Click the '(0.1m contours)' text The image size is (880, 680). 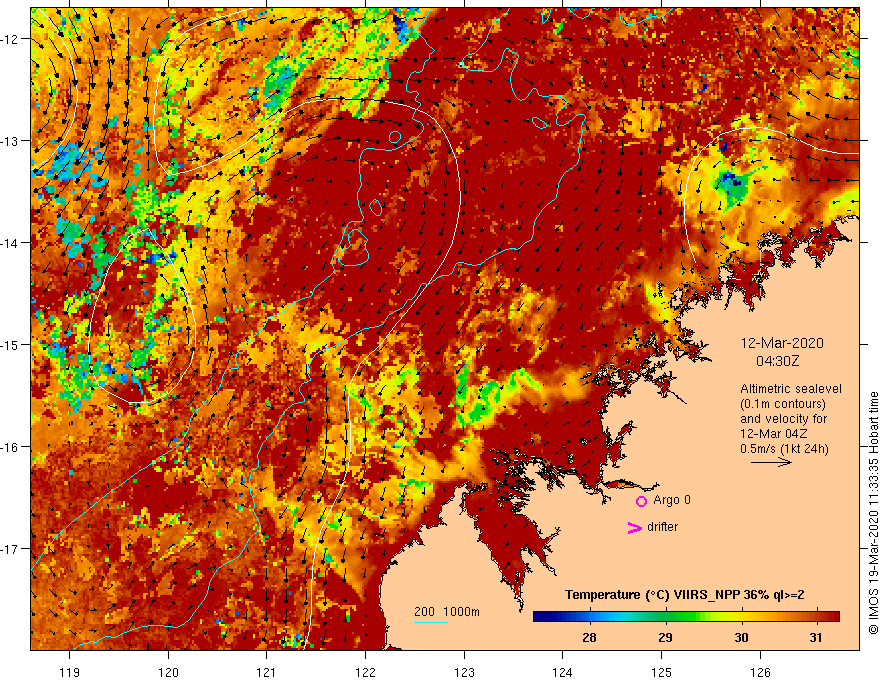point(783,404)
